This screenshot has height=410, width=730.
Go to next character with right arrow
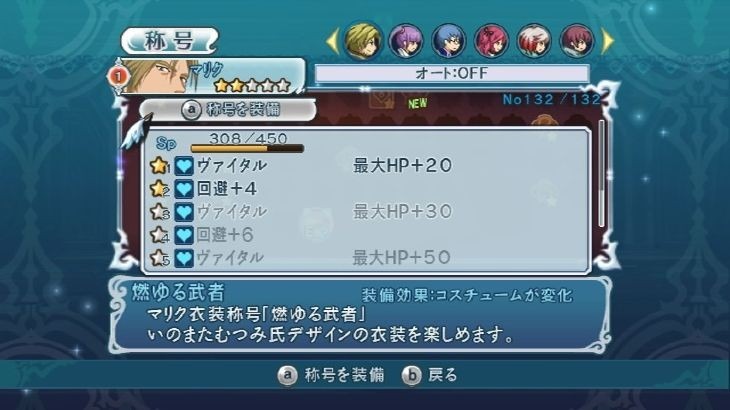click(x=608, y=41)
